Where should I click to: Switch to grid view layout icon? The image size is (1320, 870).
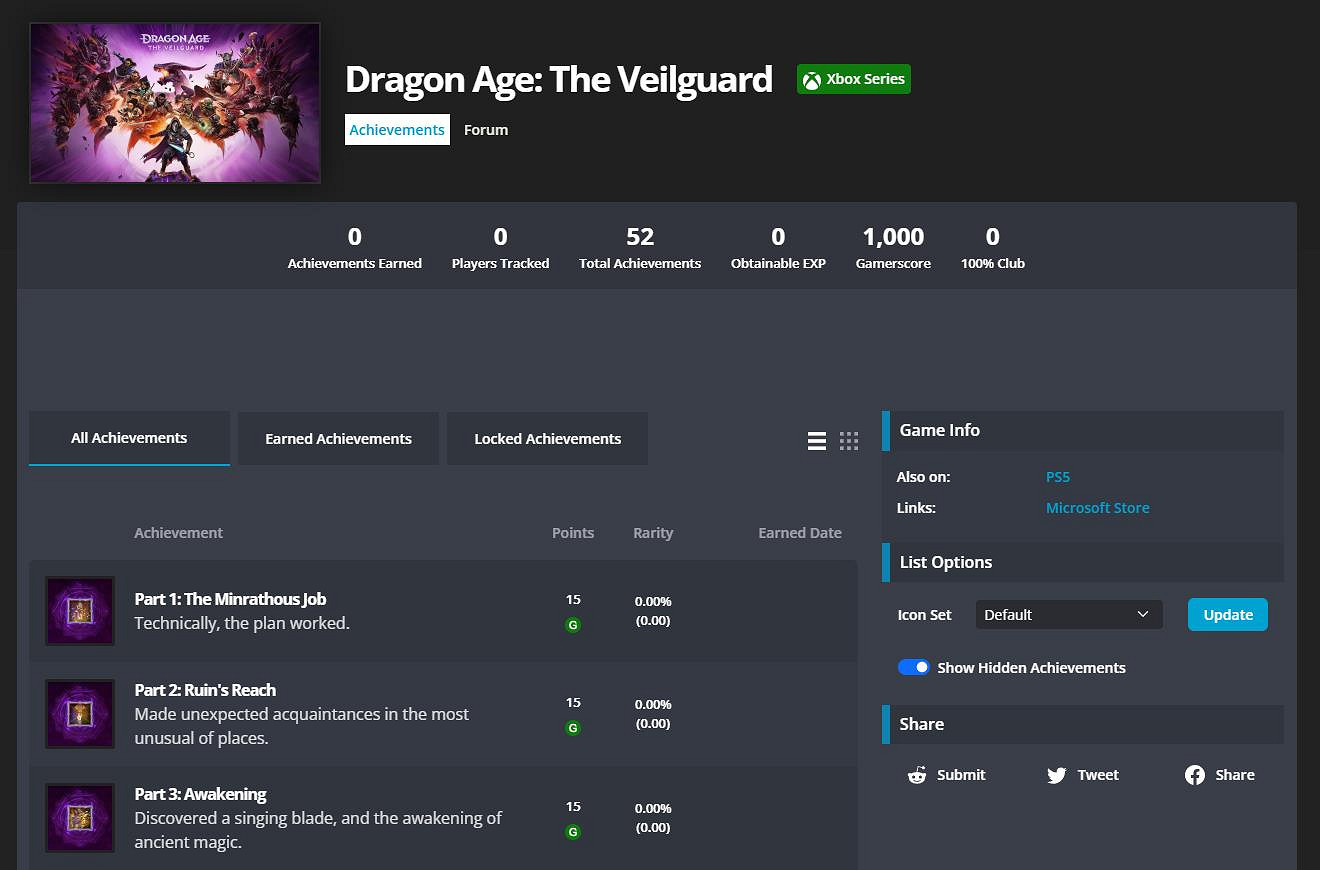(849, 441)
